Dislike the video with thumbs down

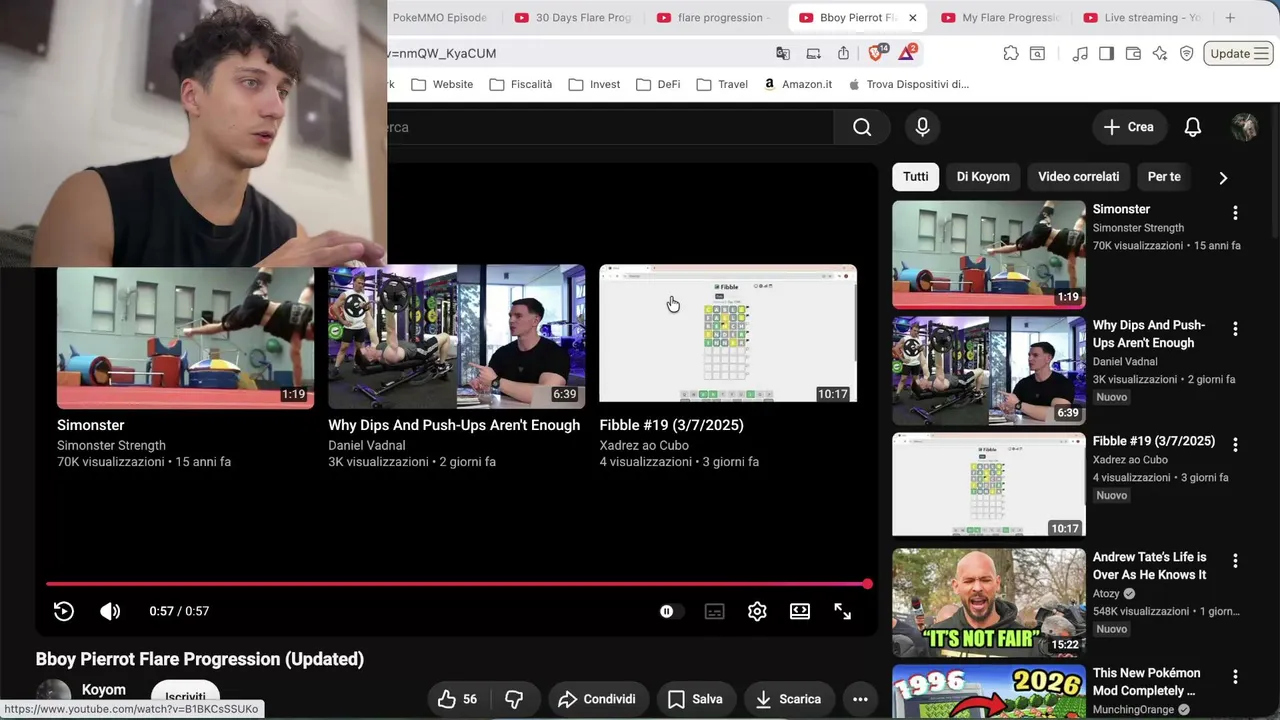(x=515, y=699)
